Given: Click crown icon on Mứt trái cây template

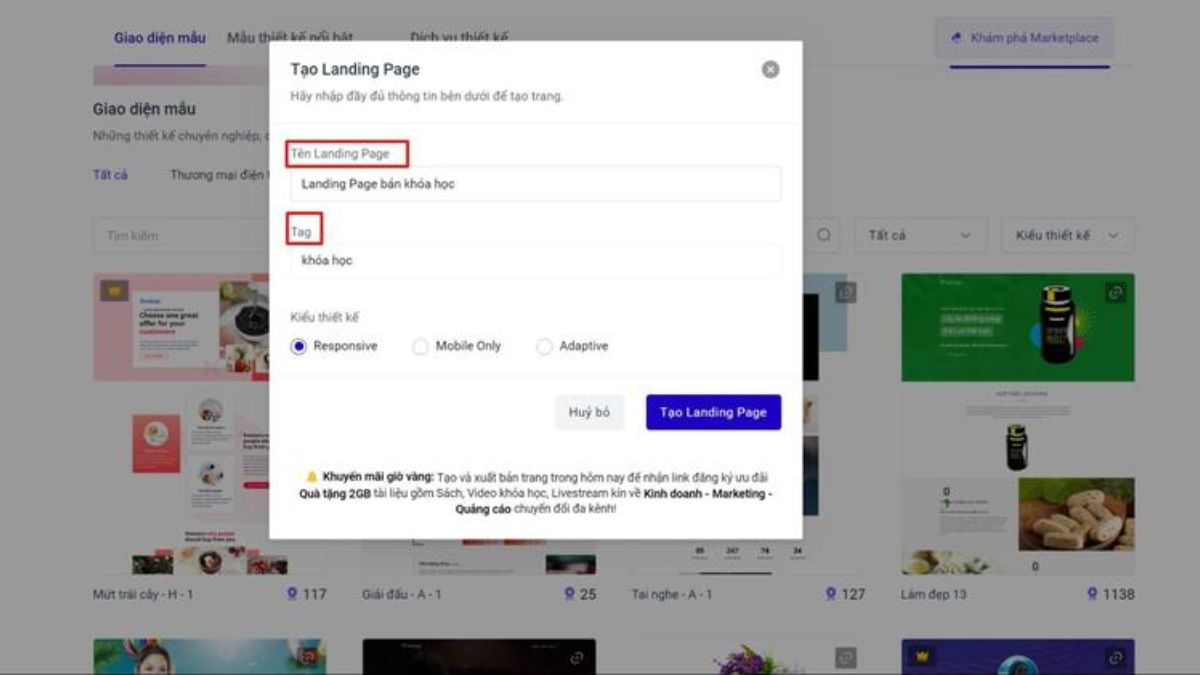Looking at the screenshot, I should tap(114, 291).
